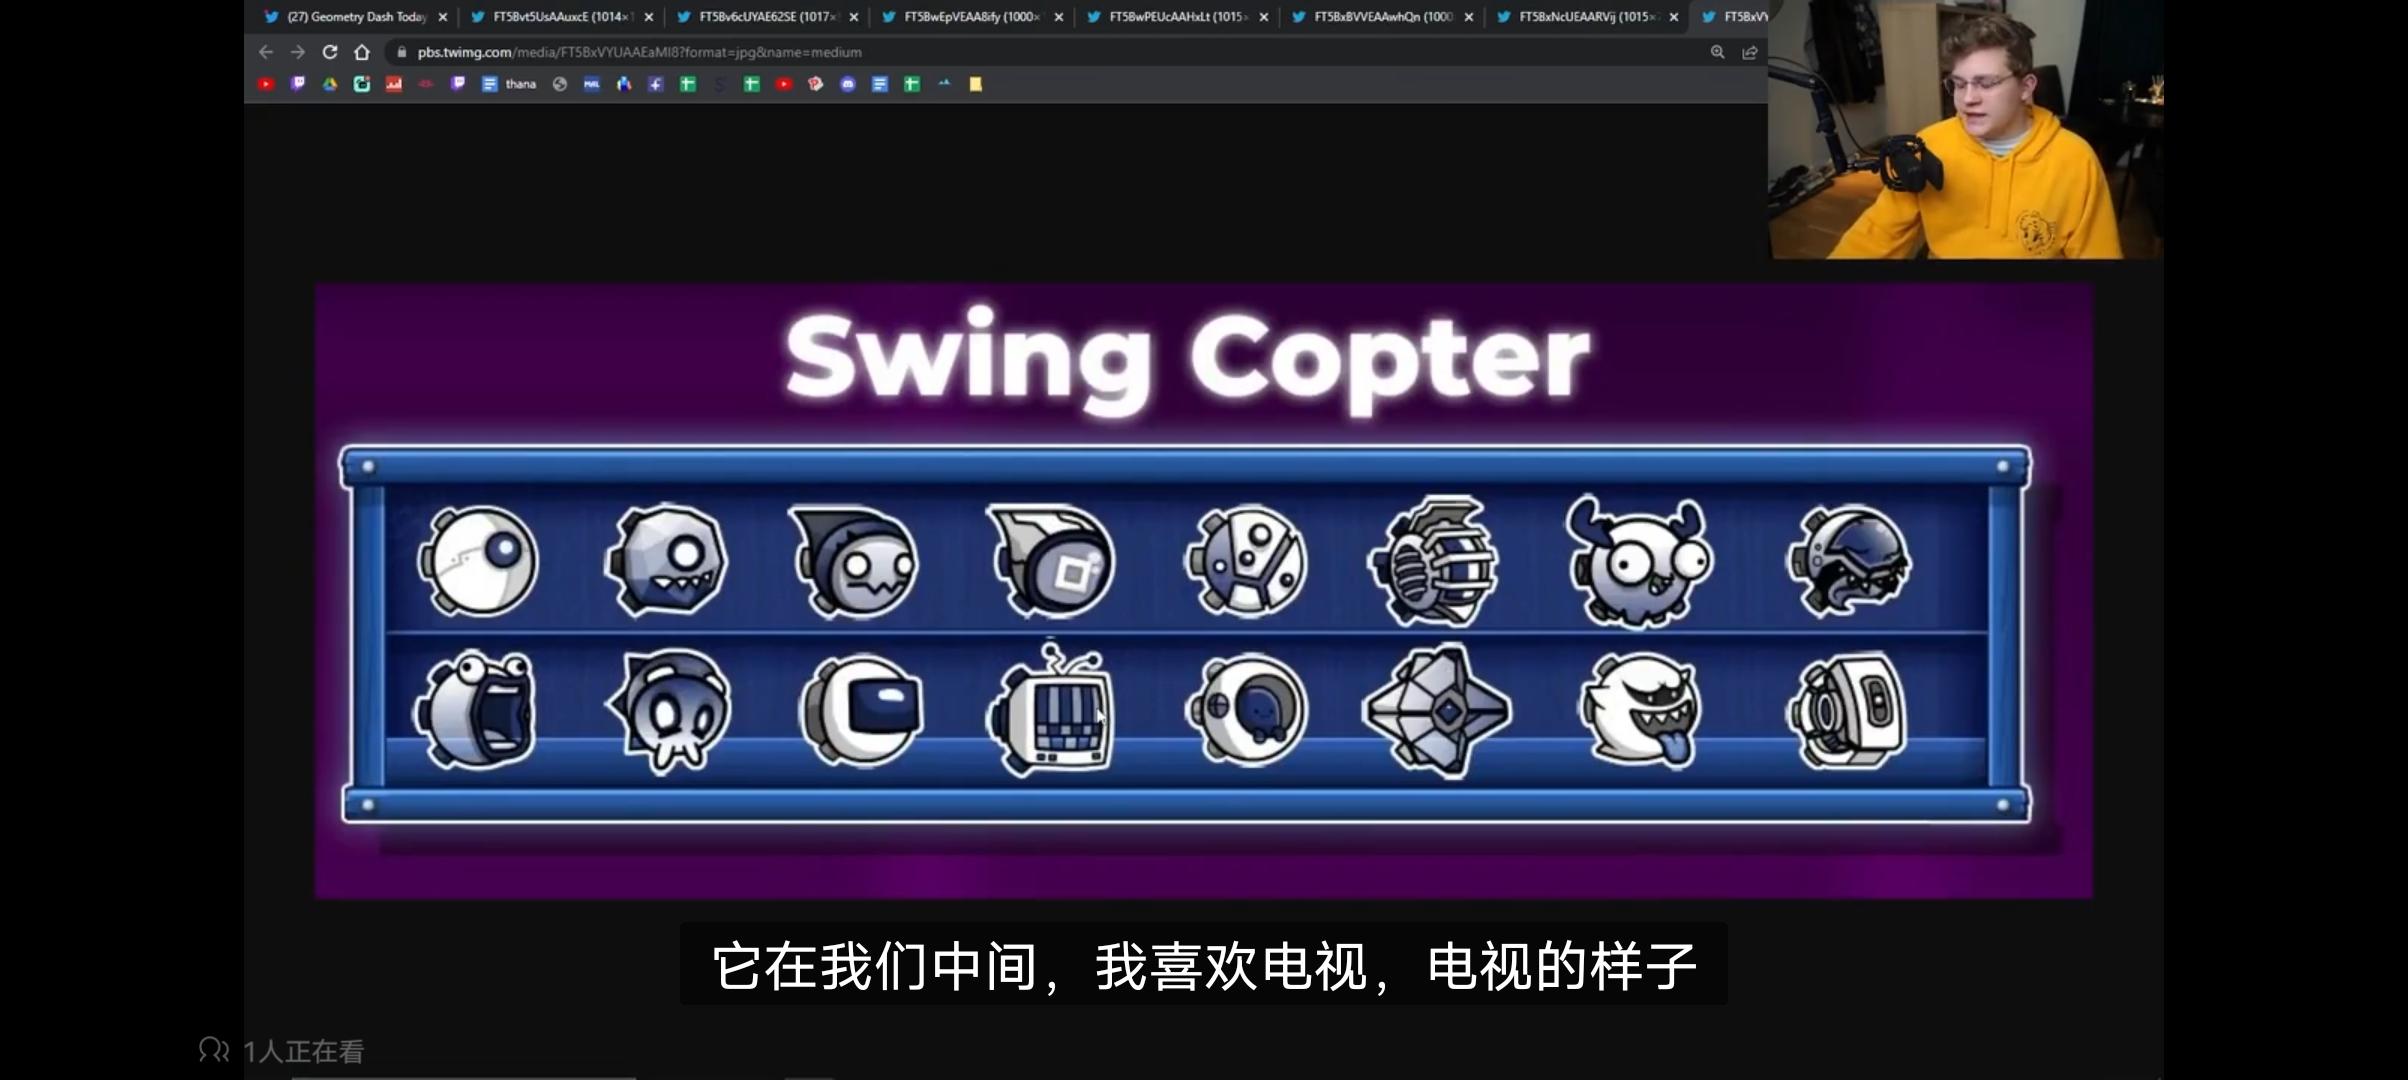The height and width of the screenshot is (1080, 2408).
Task: Open the FT5Bvt5UsAAuxcE browser tab
Action: click(560, 16)
